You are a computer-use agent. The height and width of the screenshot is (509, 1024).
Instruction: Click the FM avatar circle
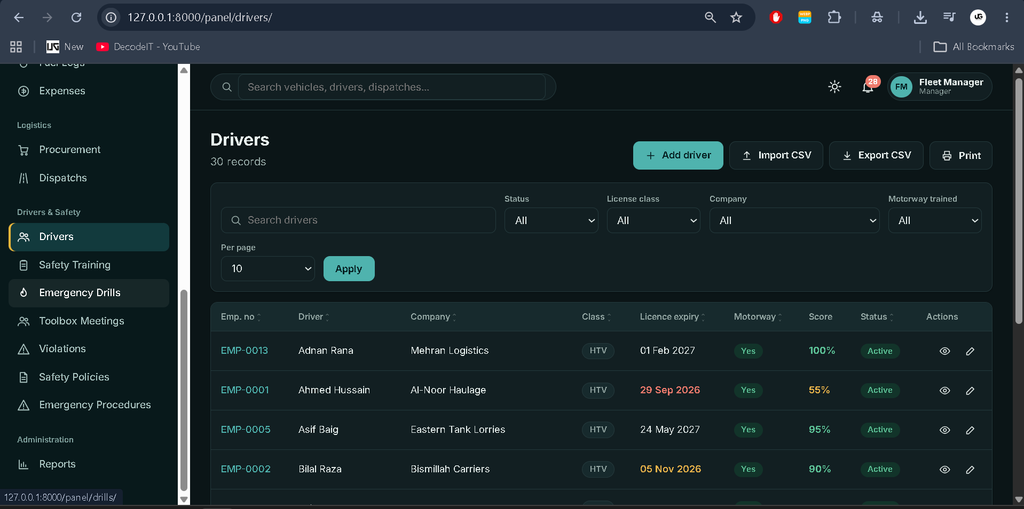click(901, 87)
